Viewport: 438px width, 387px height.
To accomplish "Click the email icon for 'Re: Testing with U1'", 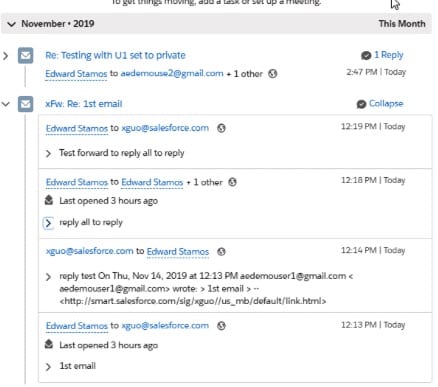I will coord(25,55).
